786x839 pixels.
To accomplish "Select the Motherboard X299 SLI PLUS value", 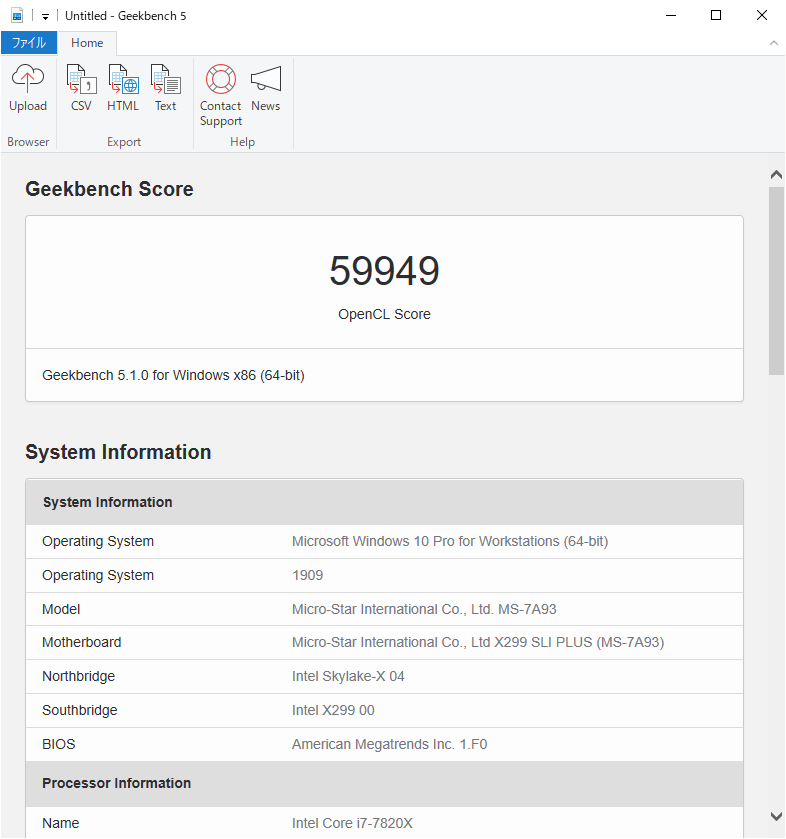I will click(x=478, y=642).
